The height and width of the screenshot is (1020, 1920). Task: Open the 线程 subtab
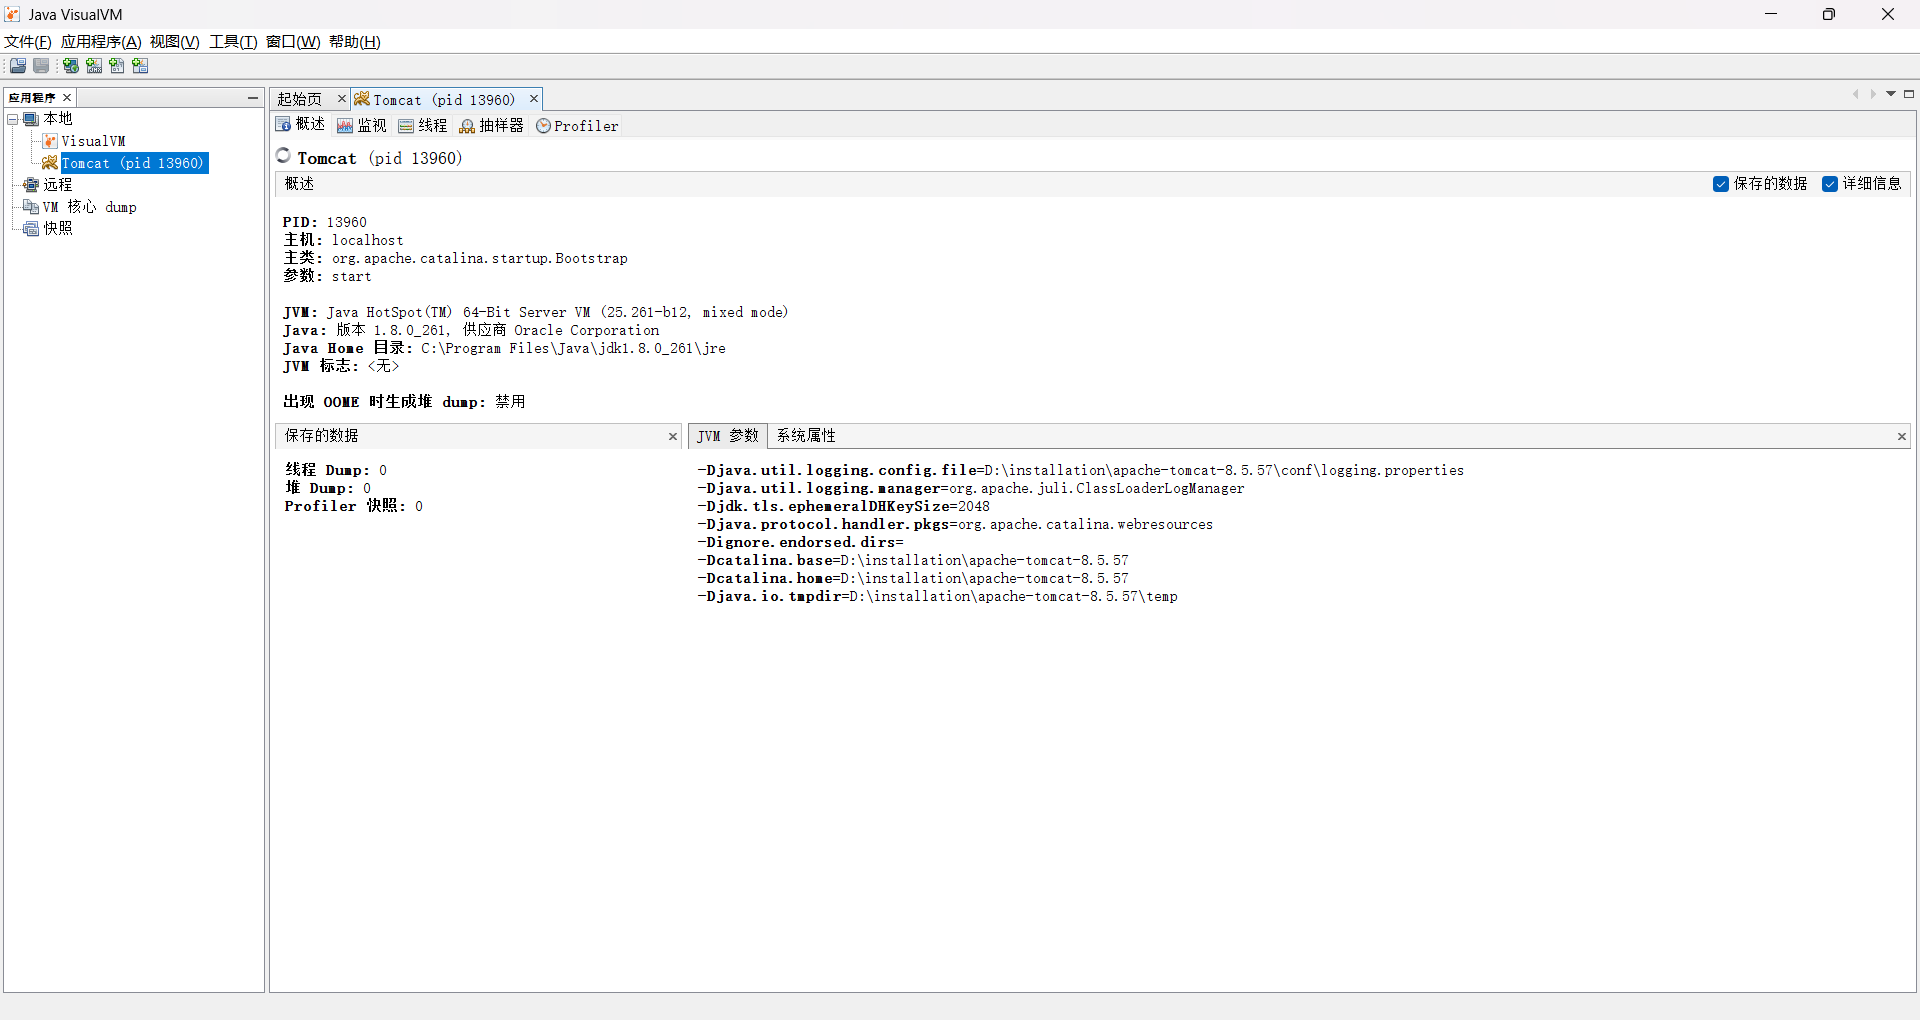tap(423, 126)
